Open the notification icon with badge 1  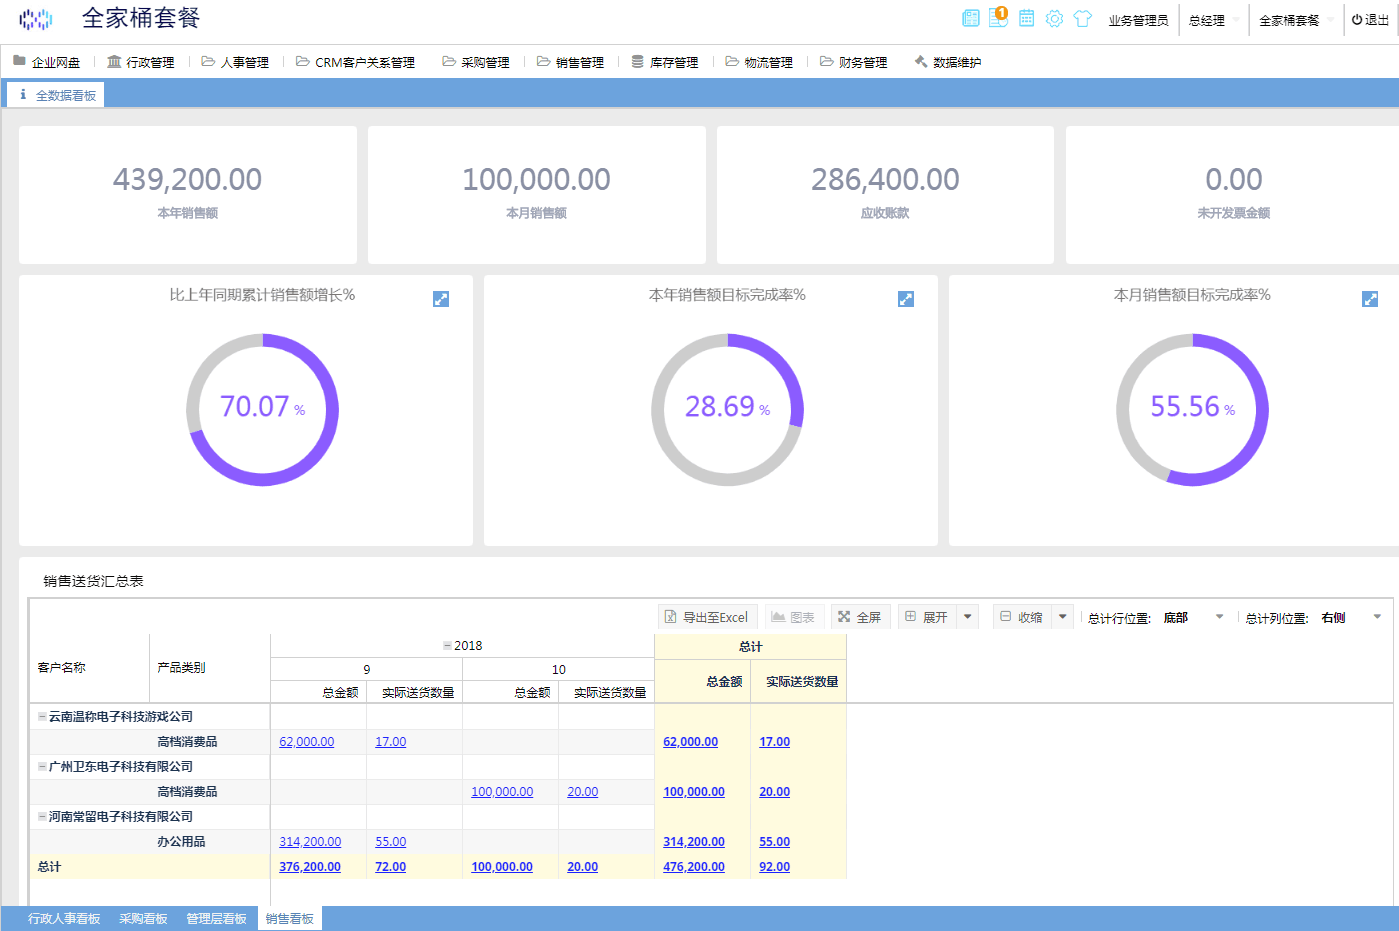pyautogui.click(x=998, y=17)
